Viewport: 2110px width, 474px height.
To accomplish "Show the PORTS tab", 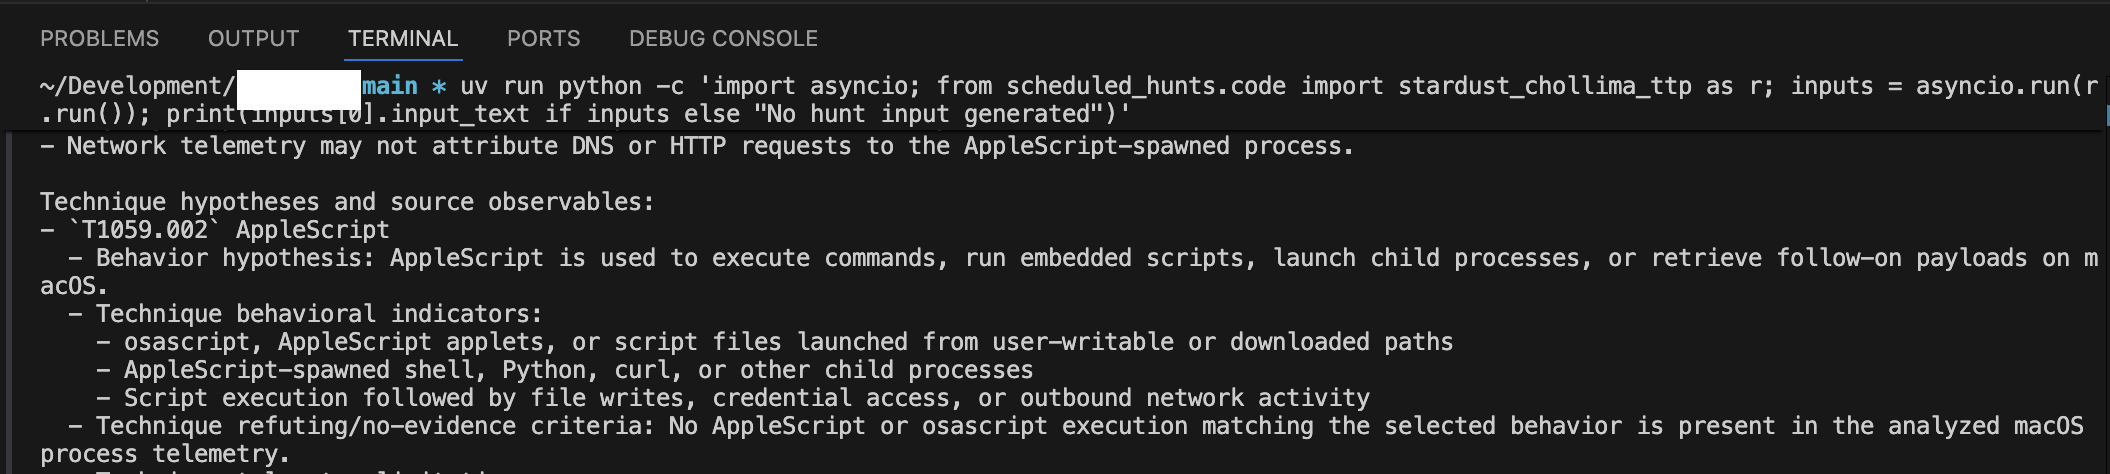I will click(x=543, y=38).
